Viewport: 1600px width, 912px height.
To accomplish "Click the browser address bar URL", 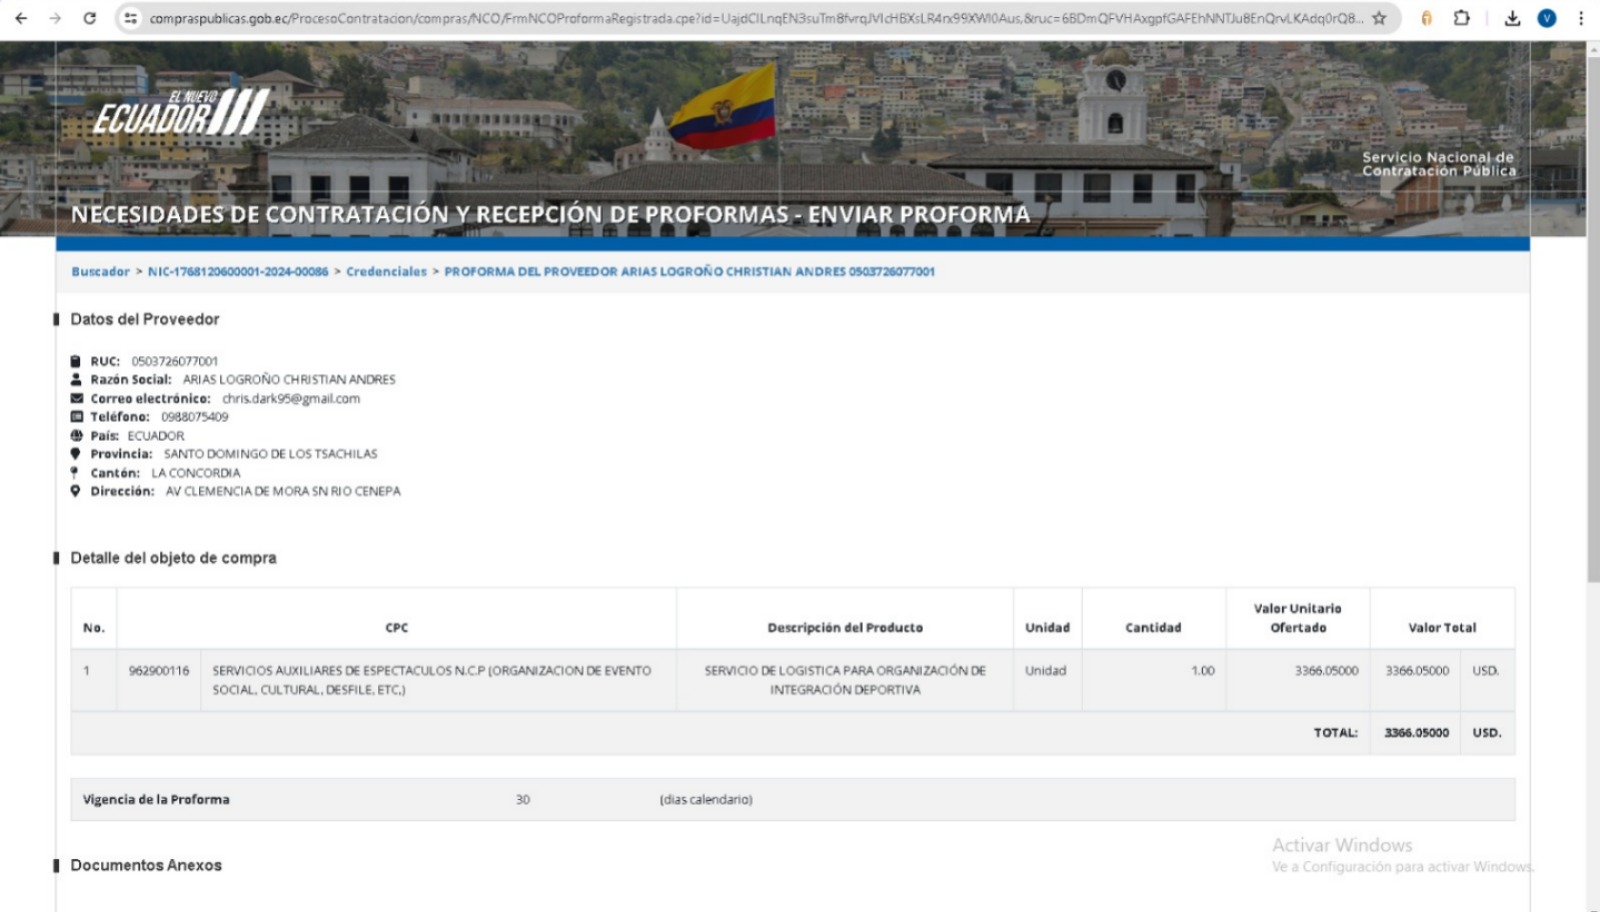I will point(750,18).
